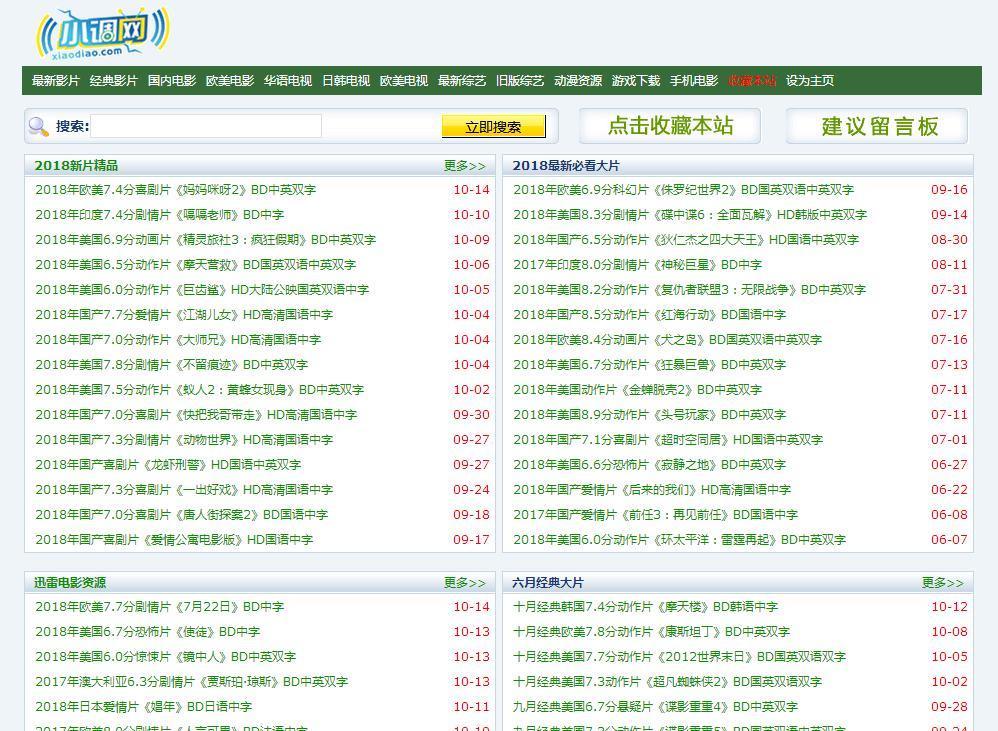Image resolution: width=998 pixels, height=731 pixels.
Task: Open the 点击收藏本站 banner button
Action: [x=670, y=126]
